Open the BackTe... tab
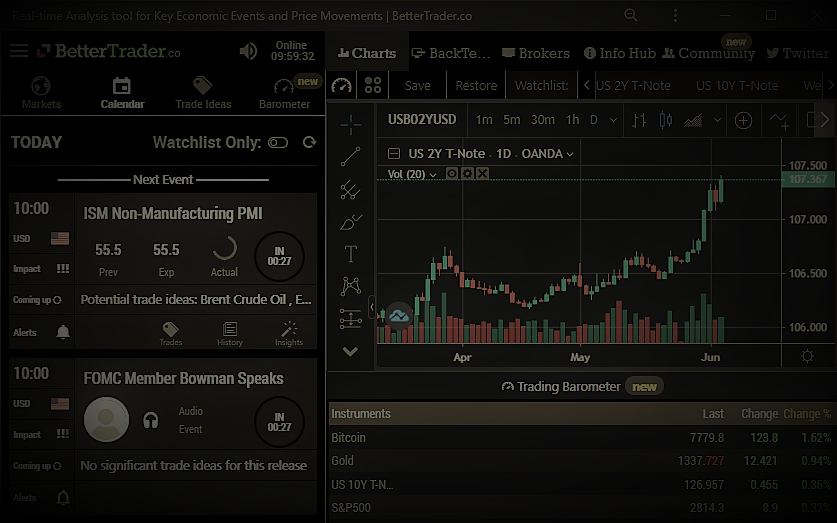Viewport: 837px width, 523px height. click(x=451, y=53)
